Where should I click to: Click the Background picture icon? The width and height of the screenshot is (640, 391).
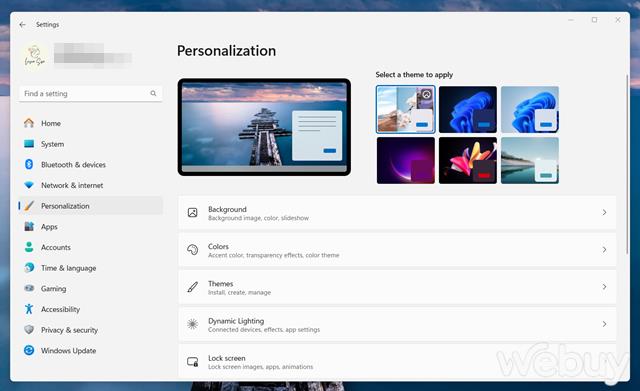(192, 213)
